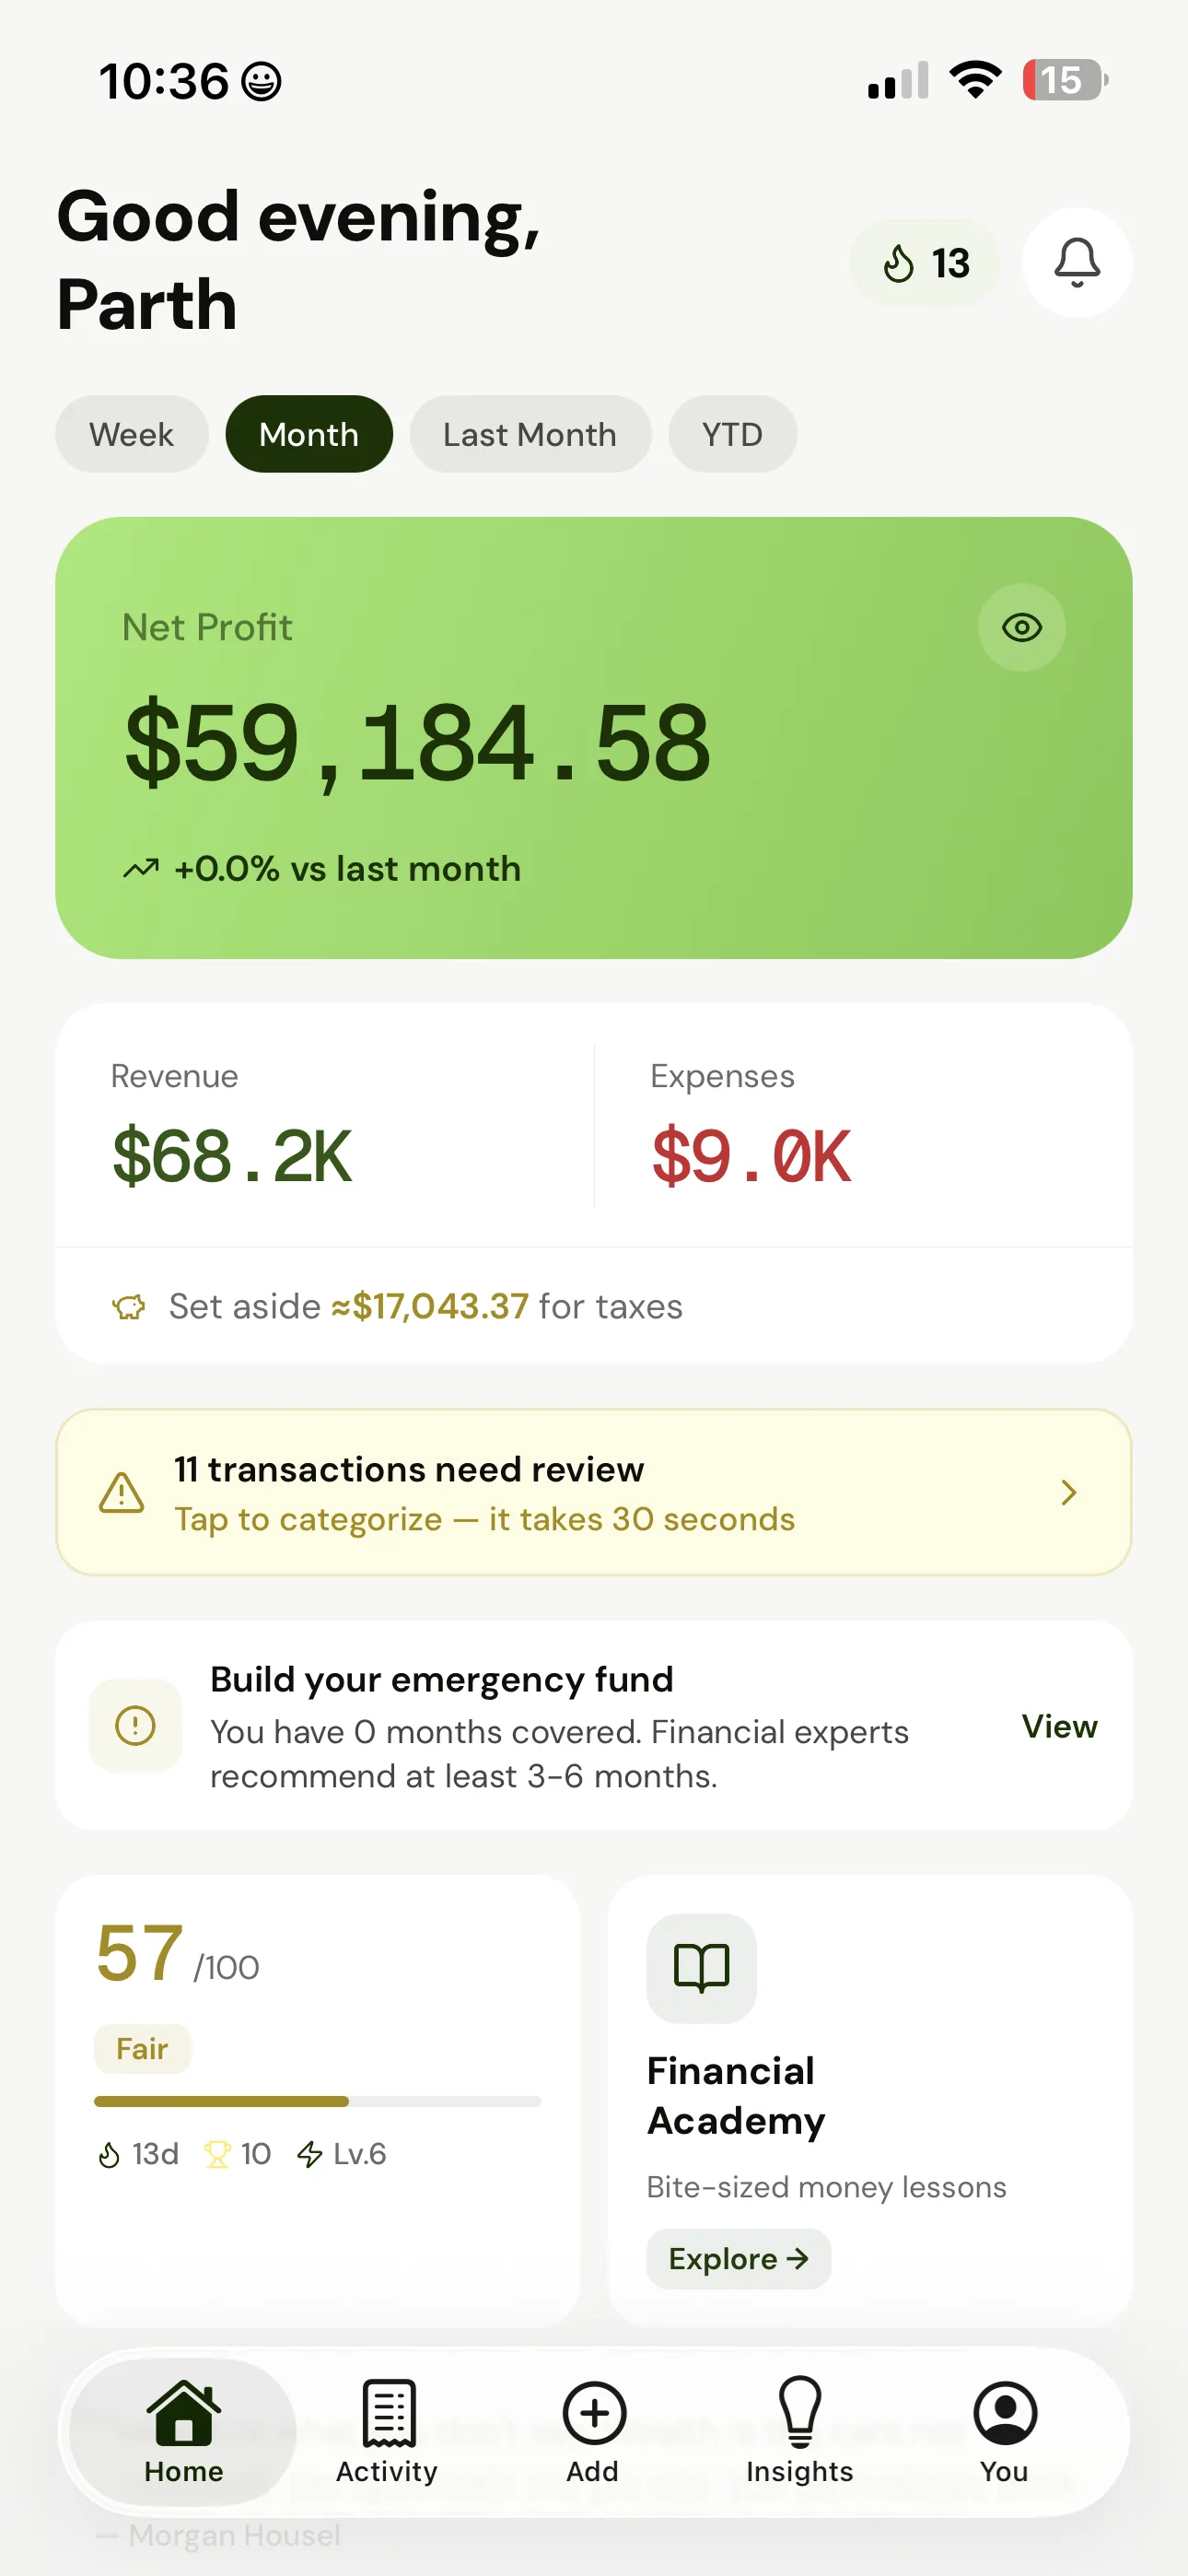Tap the 13-day streak flame badge
Screen dimensions: 1188x2576
[925, 263]
